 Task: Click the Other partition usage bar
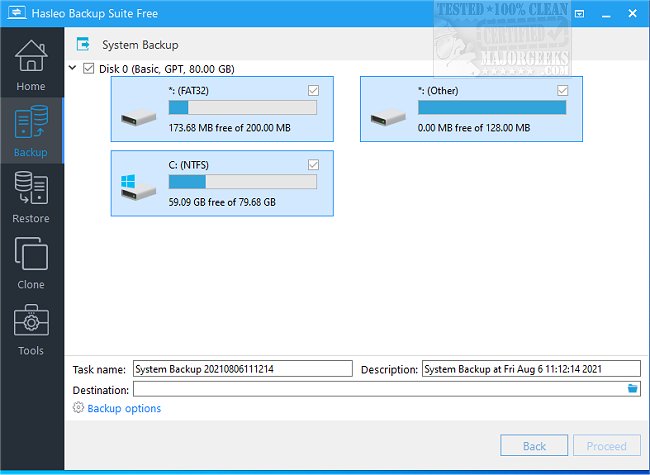pyautogui.click(x=492, y=107)
